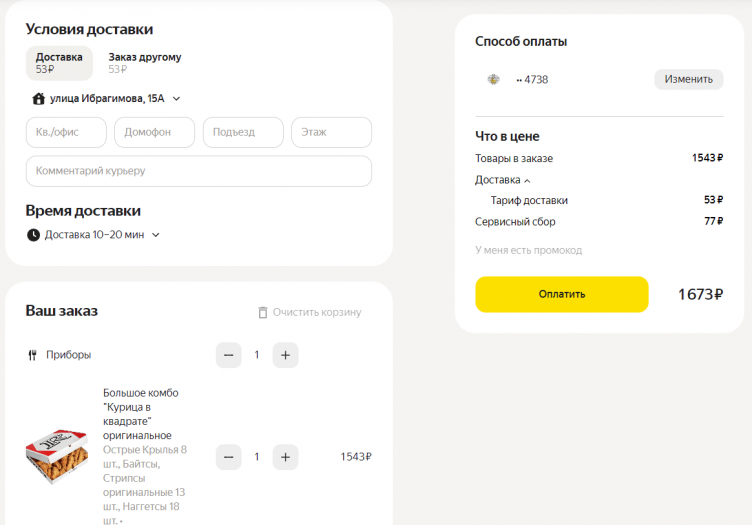
Task: Click the home address icon
Action: pyautogui.click(x=39, y=99)
